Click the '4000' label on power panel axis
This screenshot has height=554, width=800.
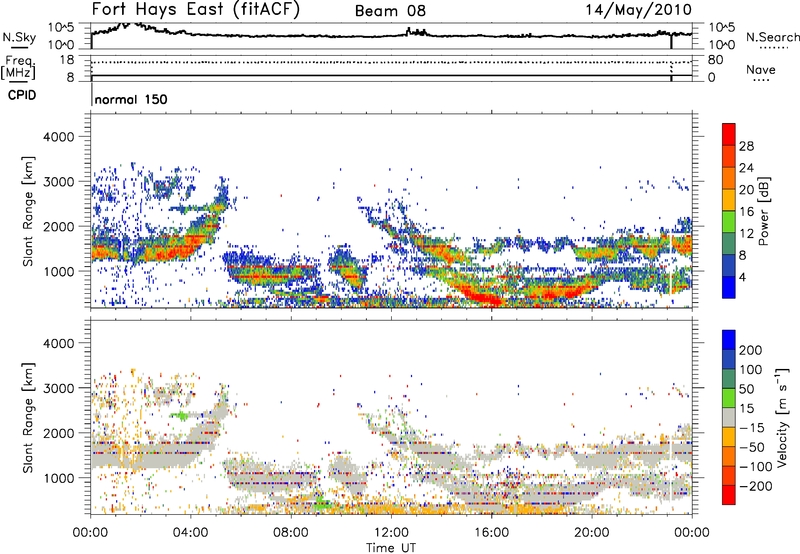[x=59, y=137]
